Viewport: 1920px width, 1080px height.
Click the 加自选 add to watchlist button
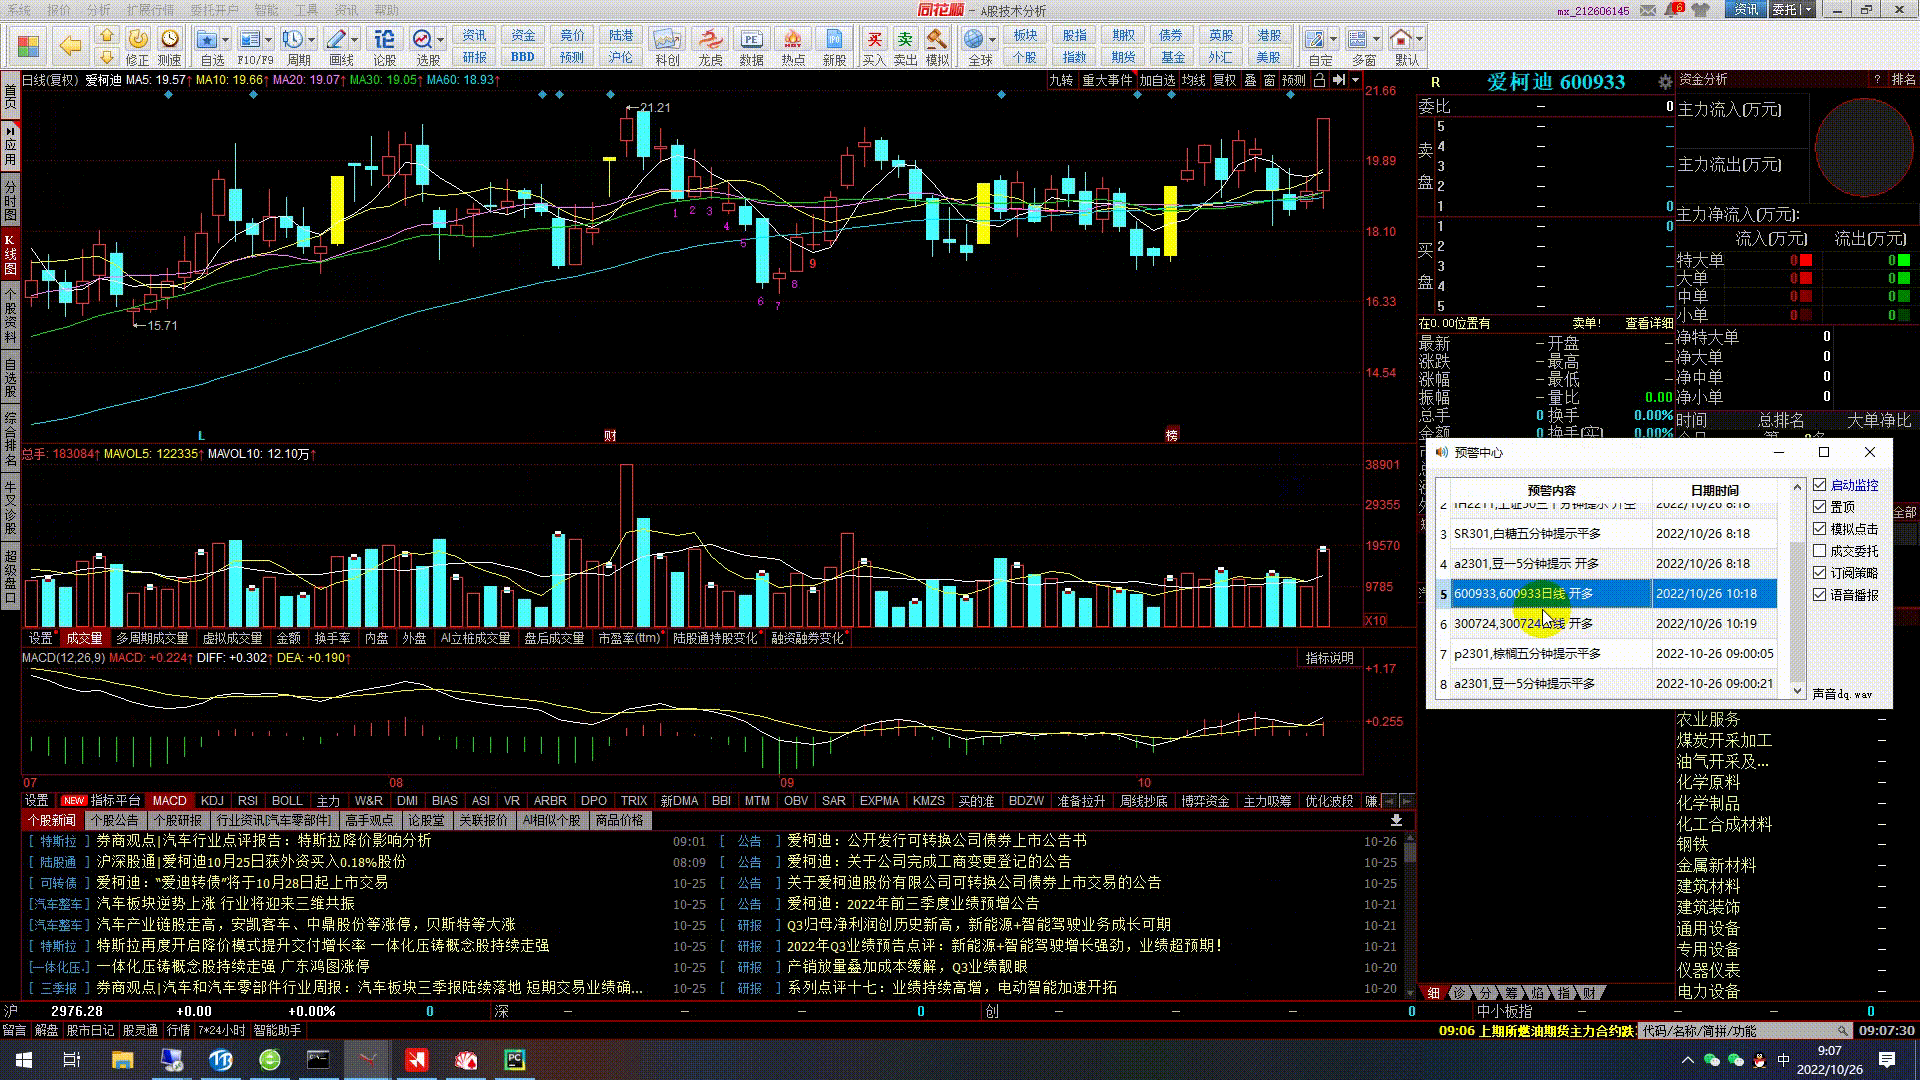pos(1157,80)
